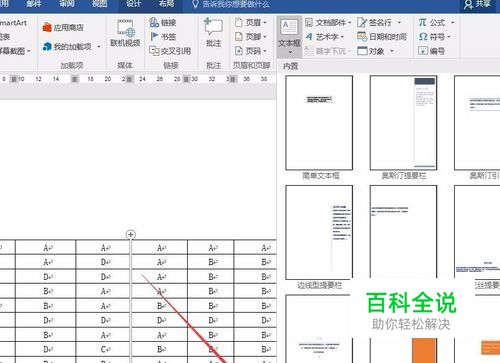500x363 pixels.
Task: Open the 首字下沉 drop cap dropdown
Action: pos(349,51)
